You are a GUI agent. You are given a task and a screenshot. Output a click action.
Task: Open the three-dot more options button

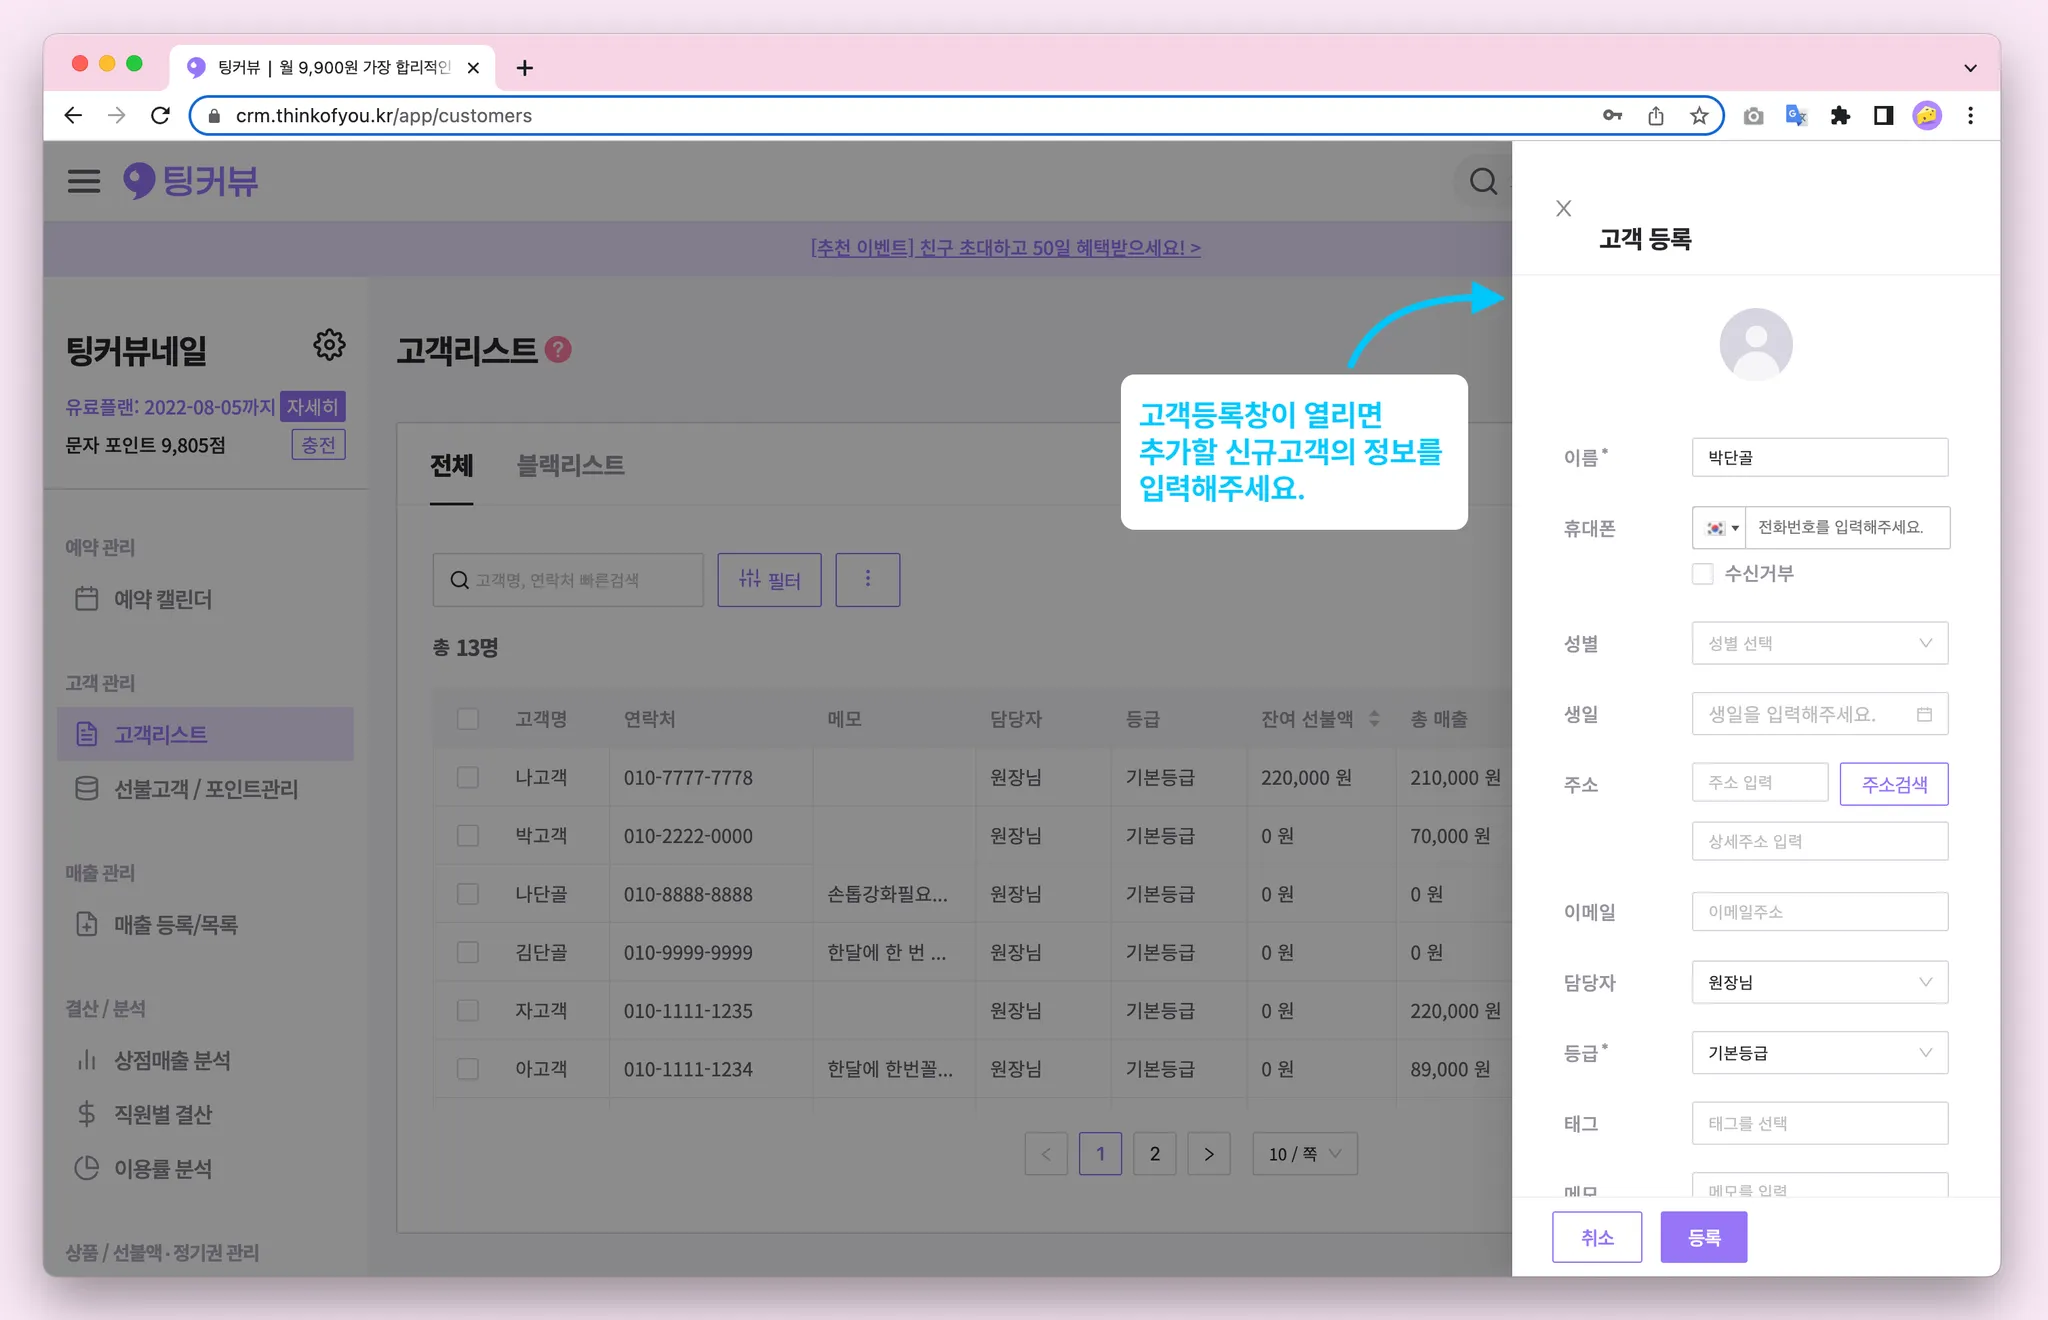[867, 579]
